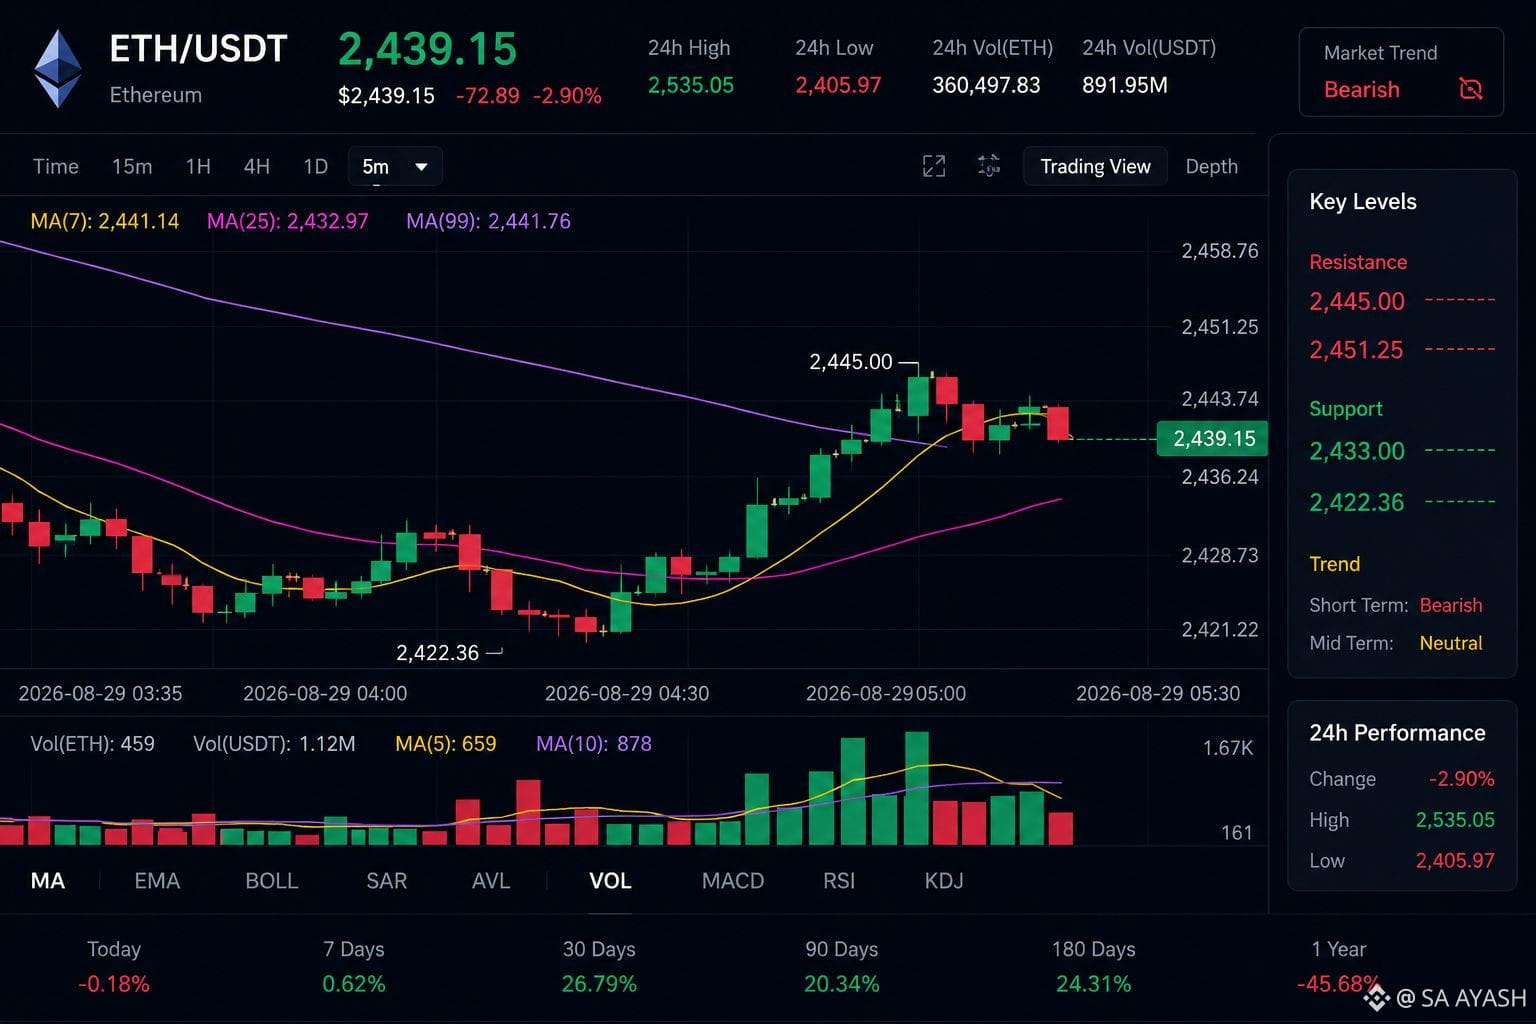Click the 24h High value 2,535.05 in header

[x=691, y=85]
